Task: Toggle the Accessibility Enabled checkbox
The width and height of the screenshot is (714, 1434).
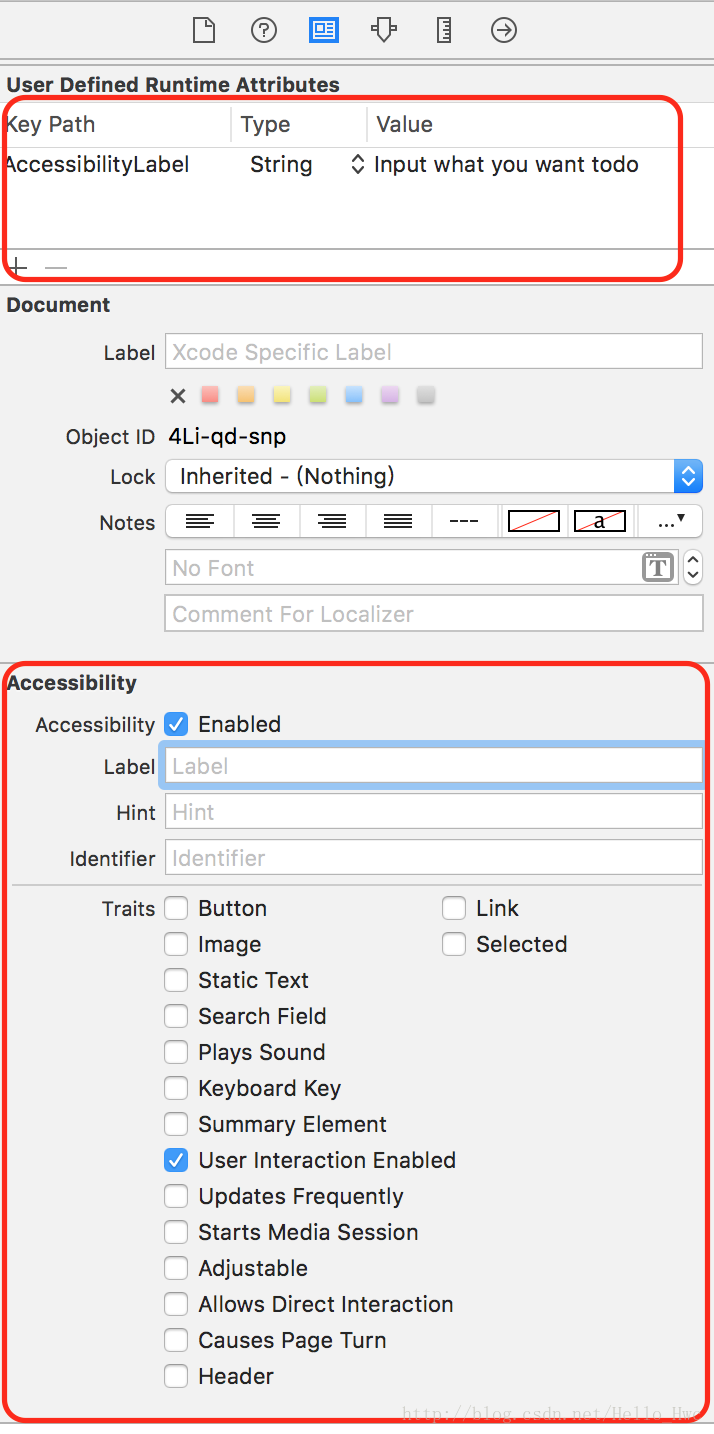Action: [x=176, y=724]
